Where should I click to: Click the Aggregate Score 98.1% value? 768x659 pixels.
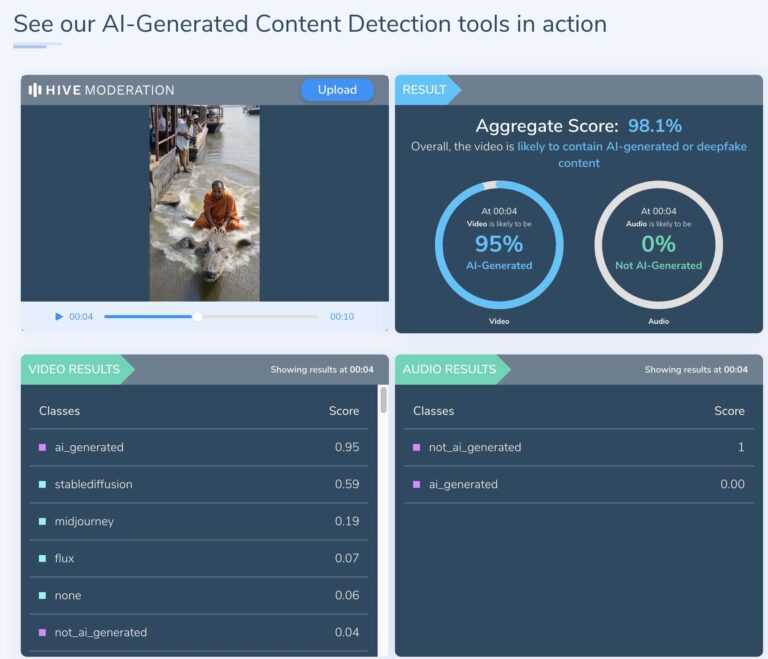tap(655, 126)
